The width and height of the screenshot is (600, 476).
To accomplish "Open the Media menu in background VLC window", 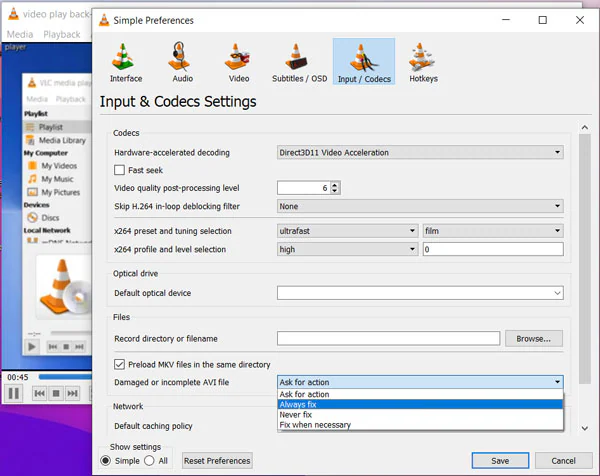I will pos(20,34).
